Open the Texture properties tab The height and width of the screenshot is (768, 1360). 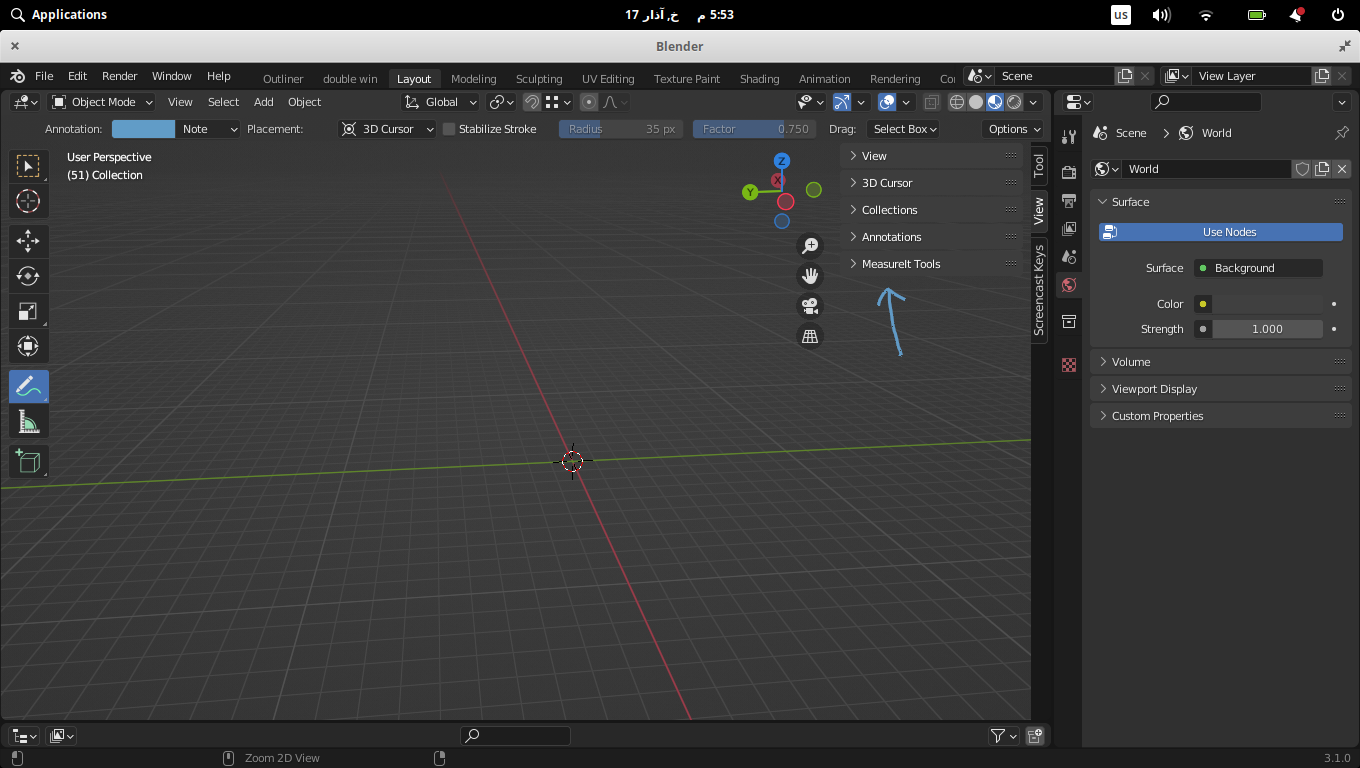pyautogui.click(x=1069, y=365)
